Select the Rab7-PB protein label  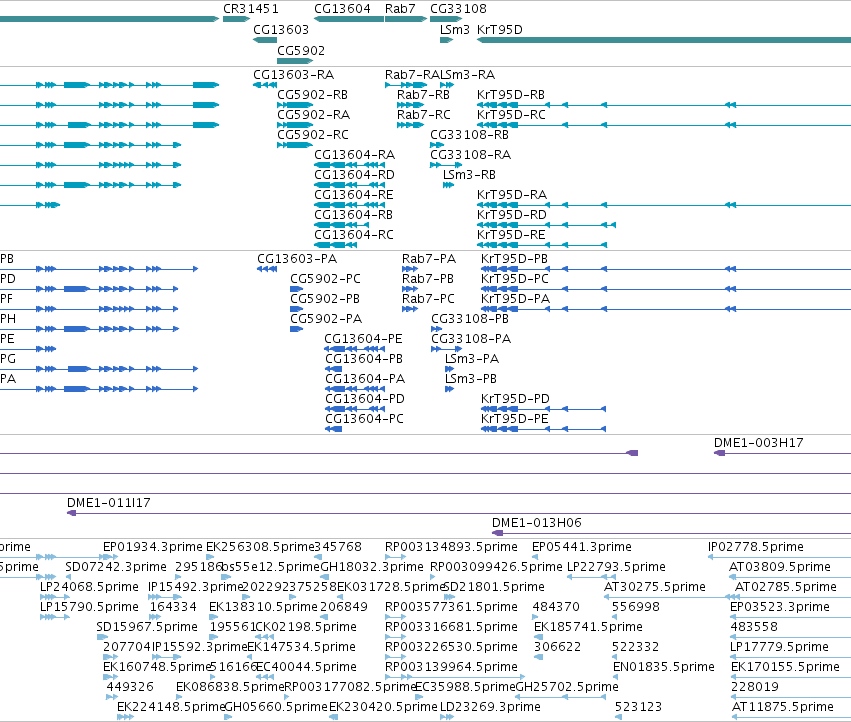click(428, 278)
